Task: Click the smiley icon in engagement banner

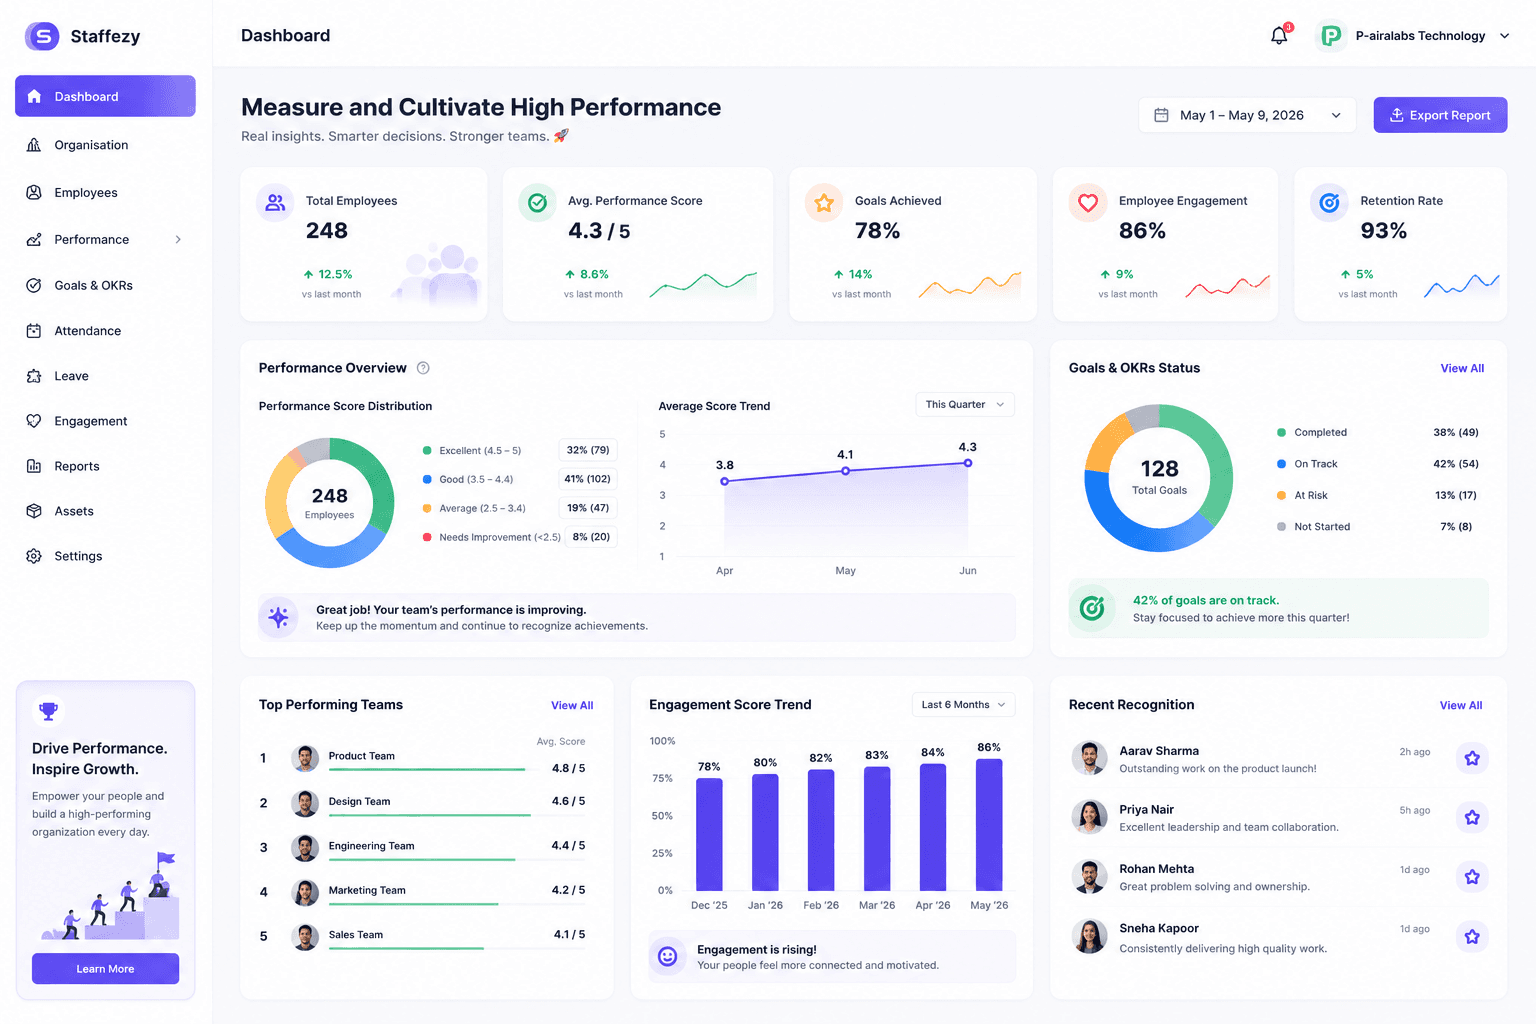Action: pyautogui.click(x=668, y=957)
